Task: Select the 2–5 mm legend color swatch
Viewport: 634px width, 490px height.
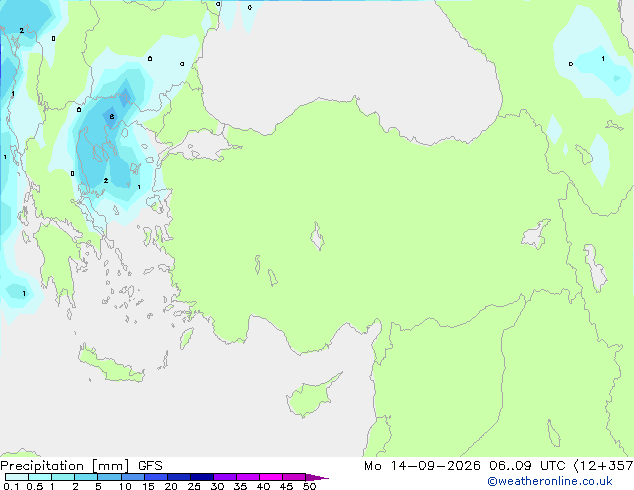Action: (x=86, y=477)
